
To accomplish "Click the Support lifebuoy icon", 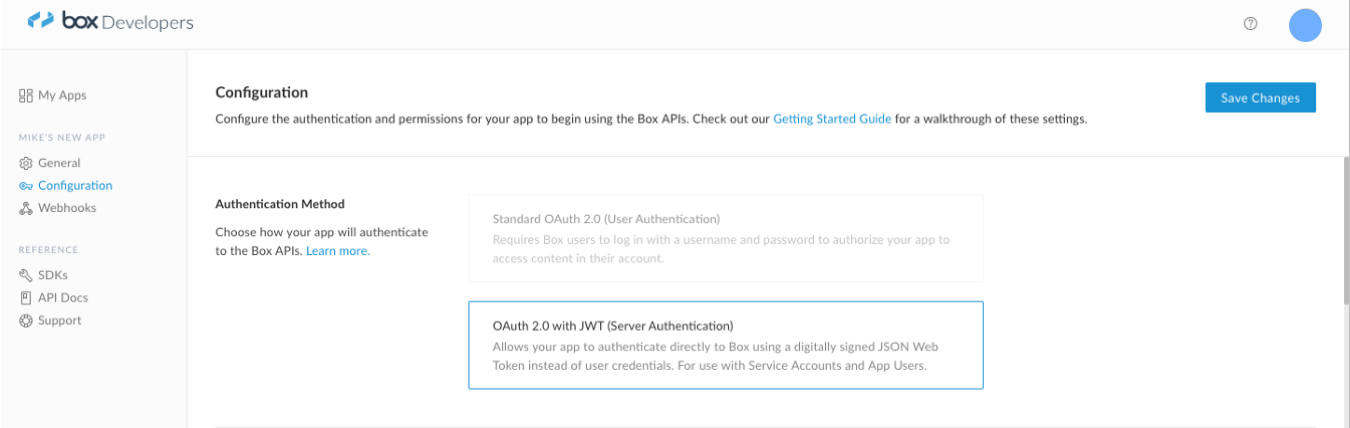I will 26,321.
